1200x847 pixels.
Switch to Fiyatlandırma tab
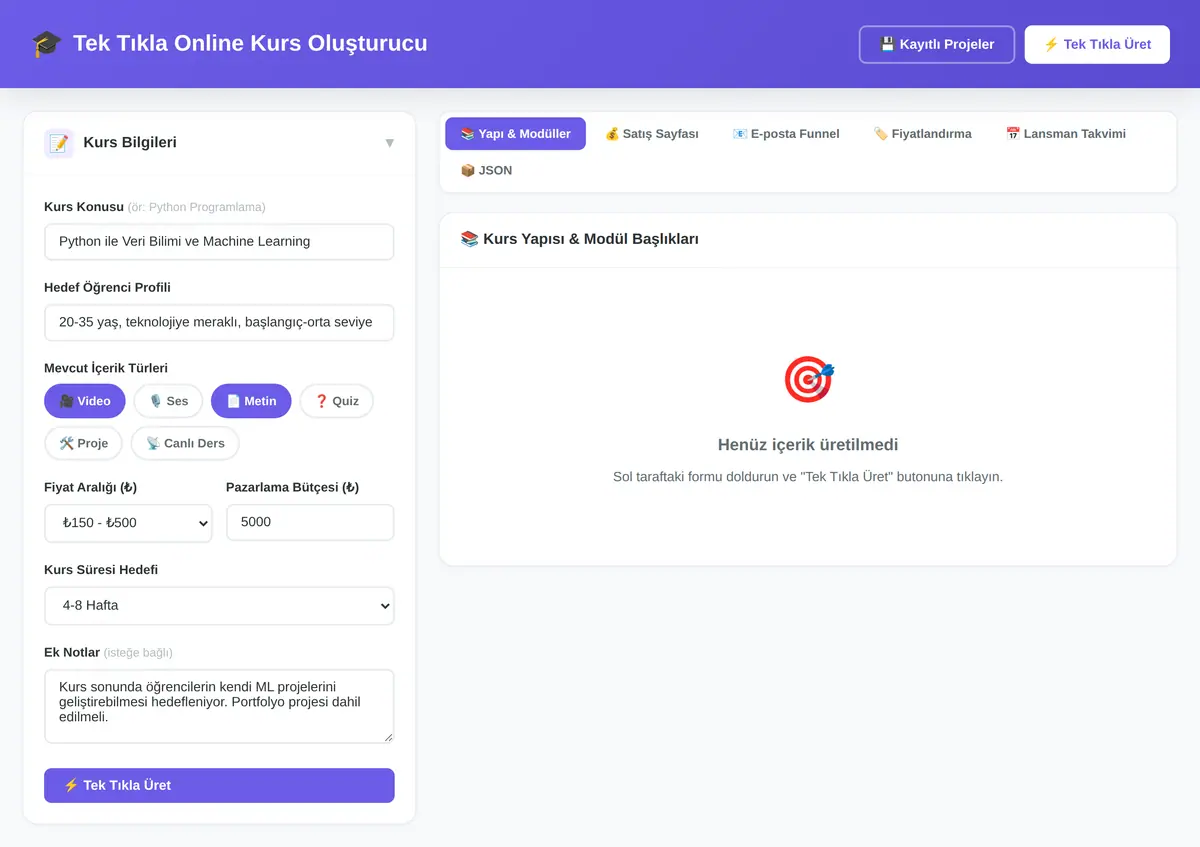[x=922, y=133]
